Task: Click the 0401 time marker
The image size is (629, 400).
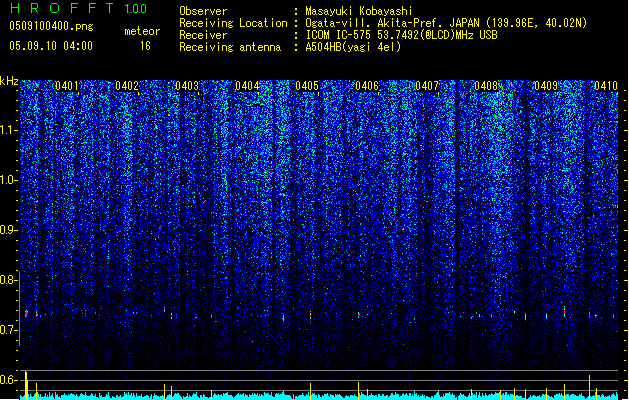Action: [67, 86]
